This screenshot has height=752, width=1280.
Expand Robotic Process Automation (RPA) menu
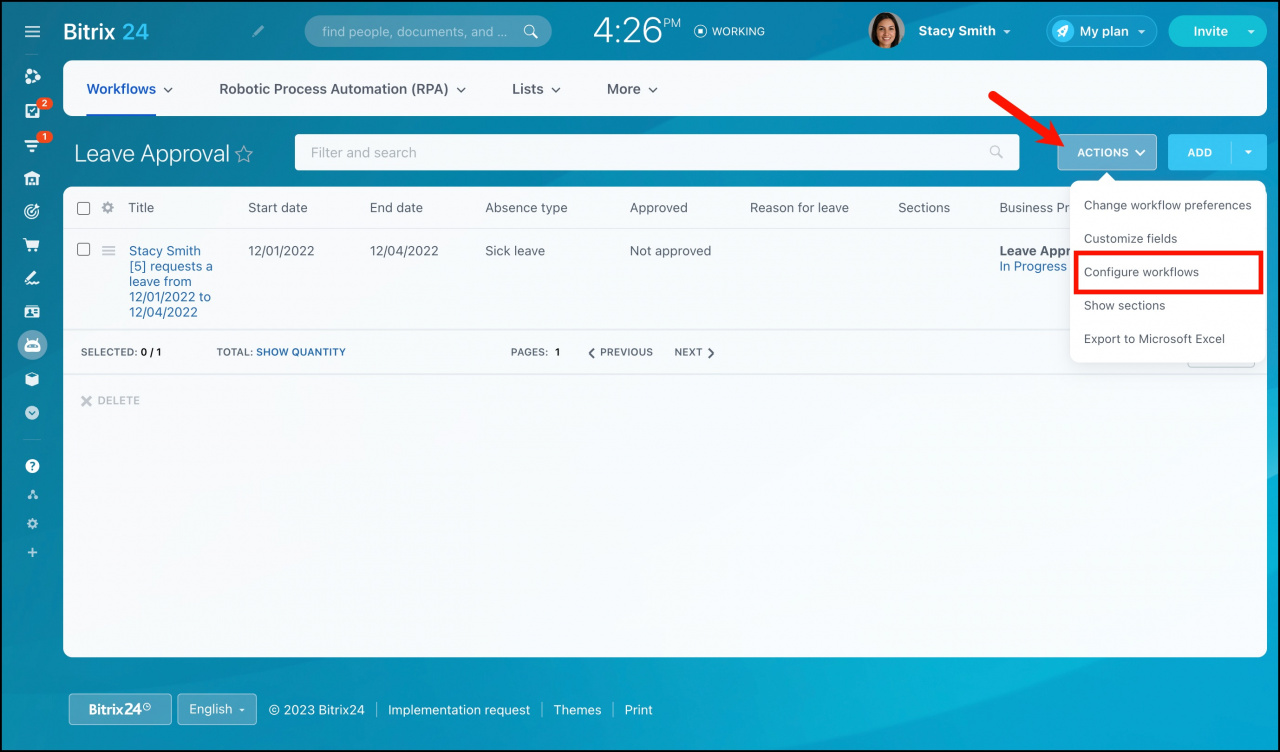tap(461, 90)
